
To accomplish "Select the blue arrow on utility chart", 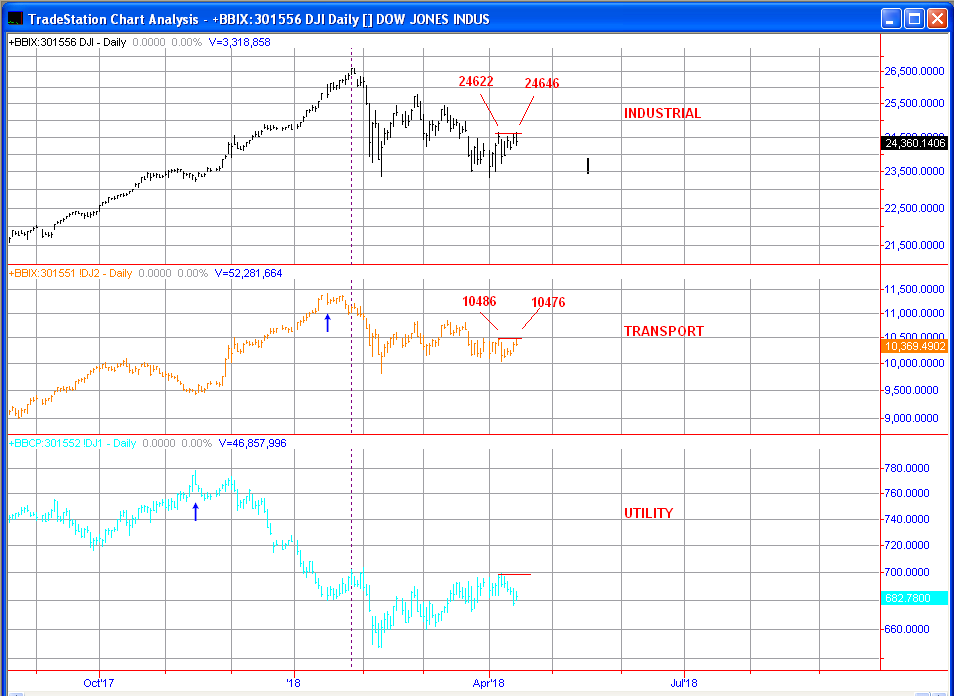I will click(x=195, y=512).
